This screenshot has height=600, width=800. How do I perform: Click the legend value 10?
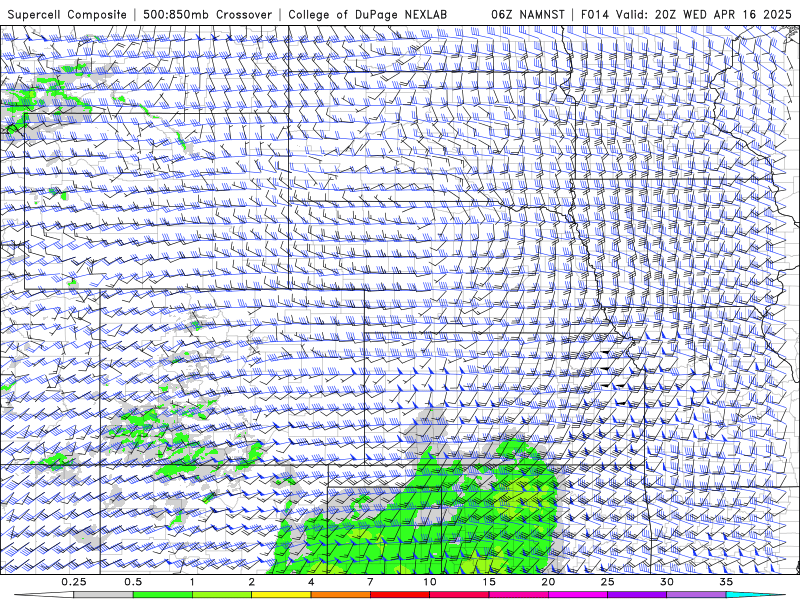point(430,582)
